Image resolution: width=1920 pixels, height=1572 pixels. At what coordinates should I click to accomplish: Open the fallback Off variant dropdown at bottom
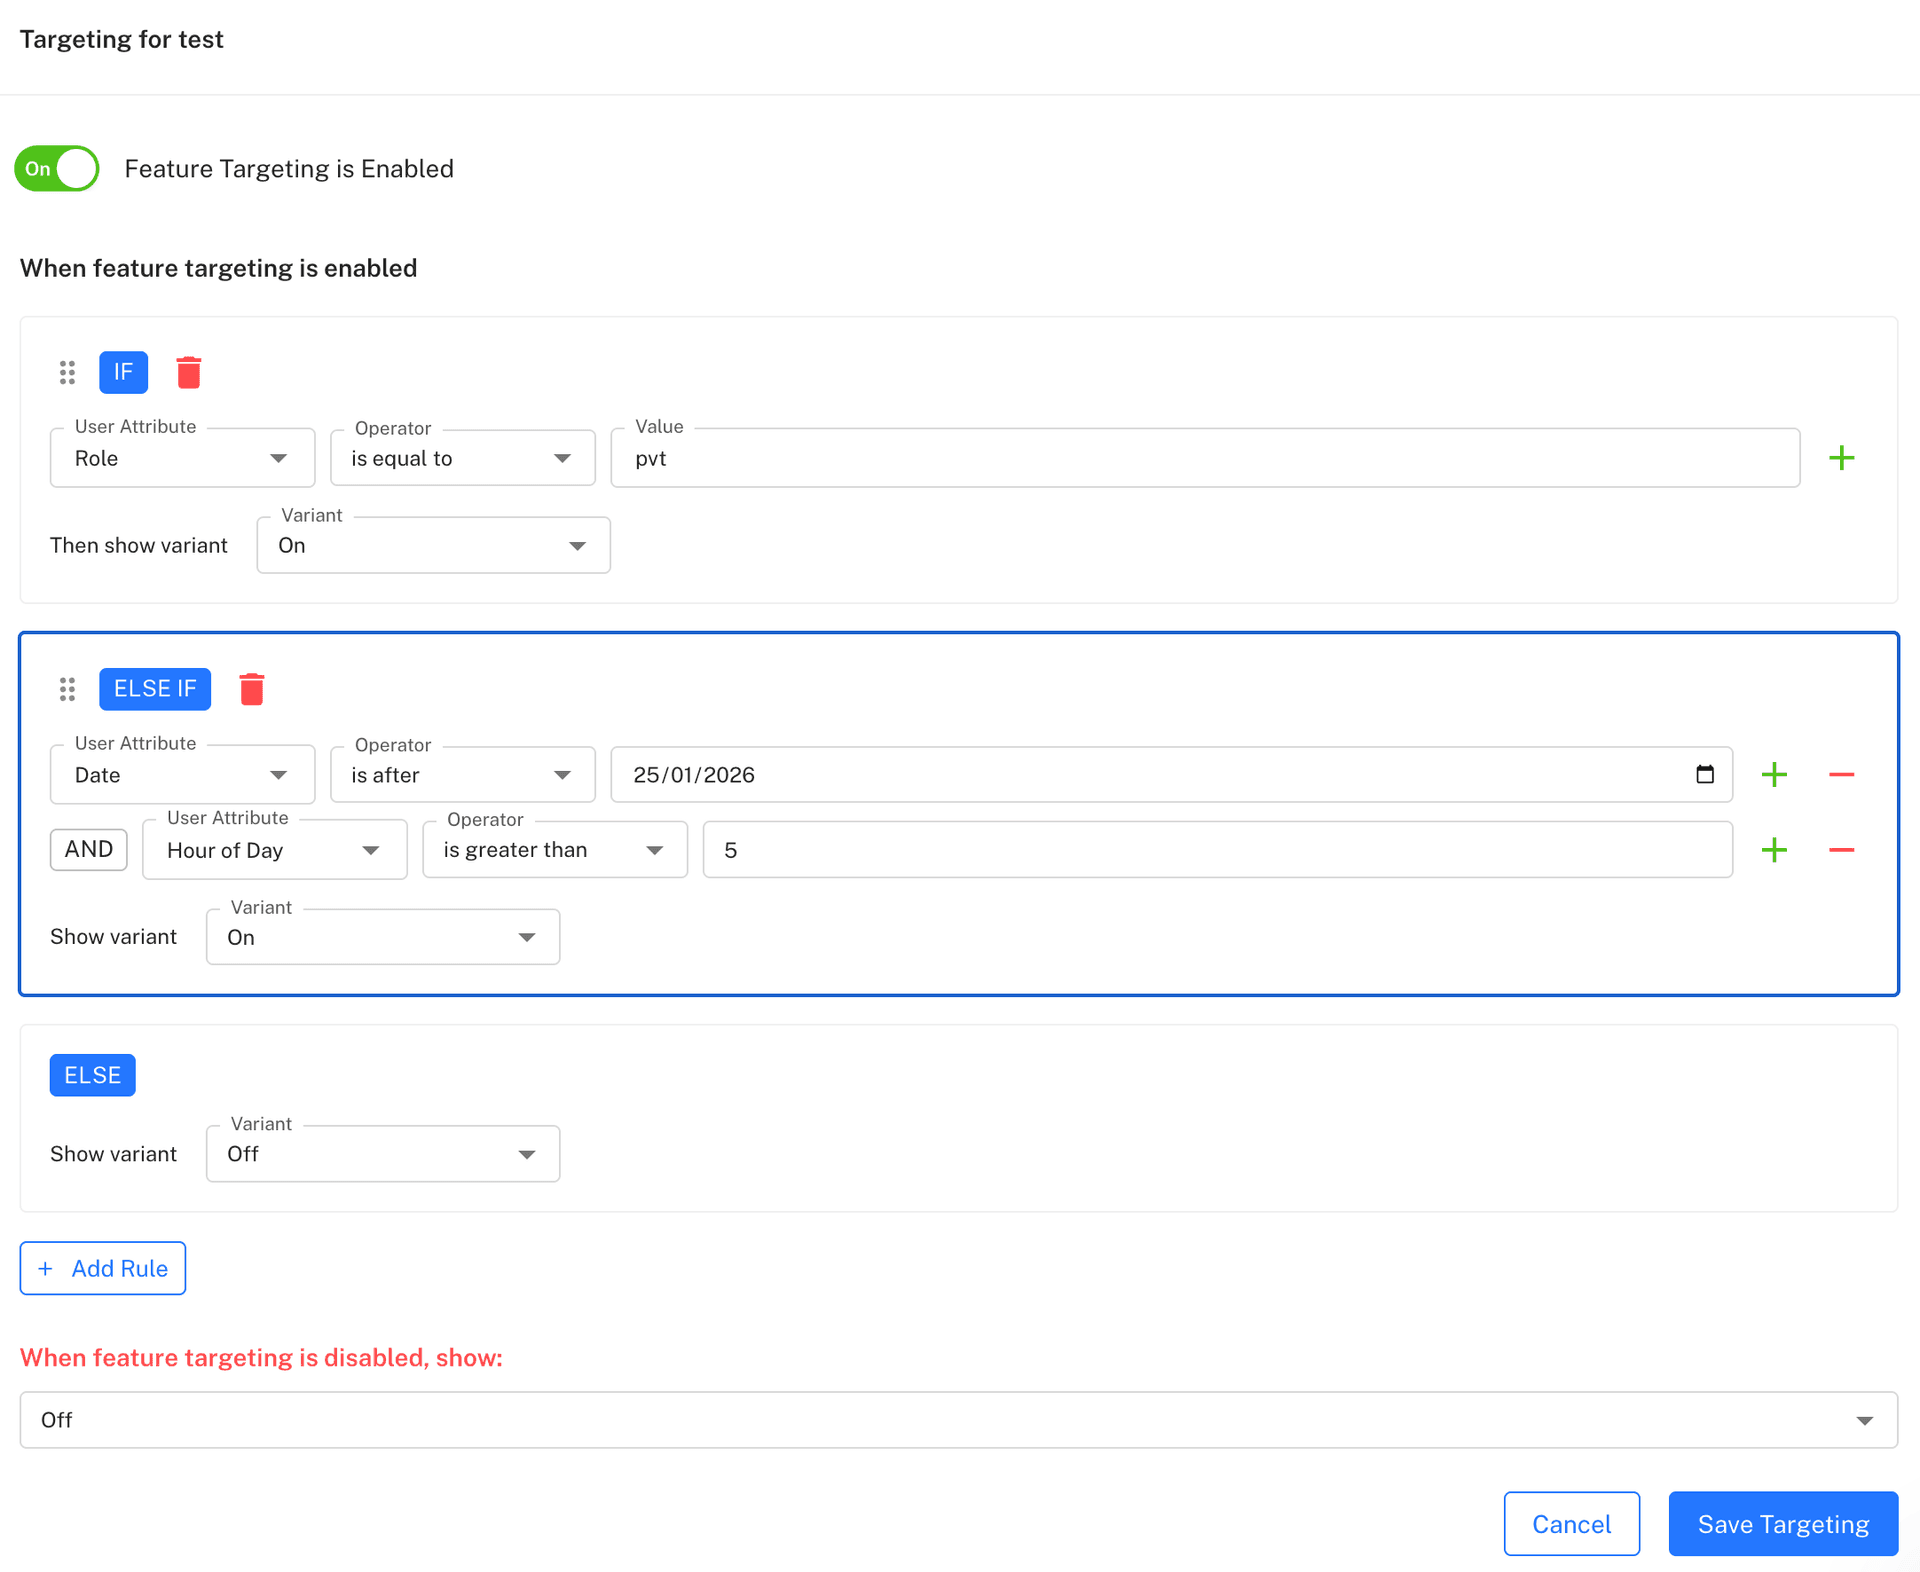957,1419
